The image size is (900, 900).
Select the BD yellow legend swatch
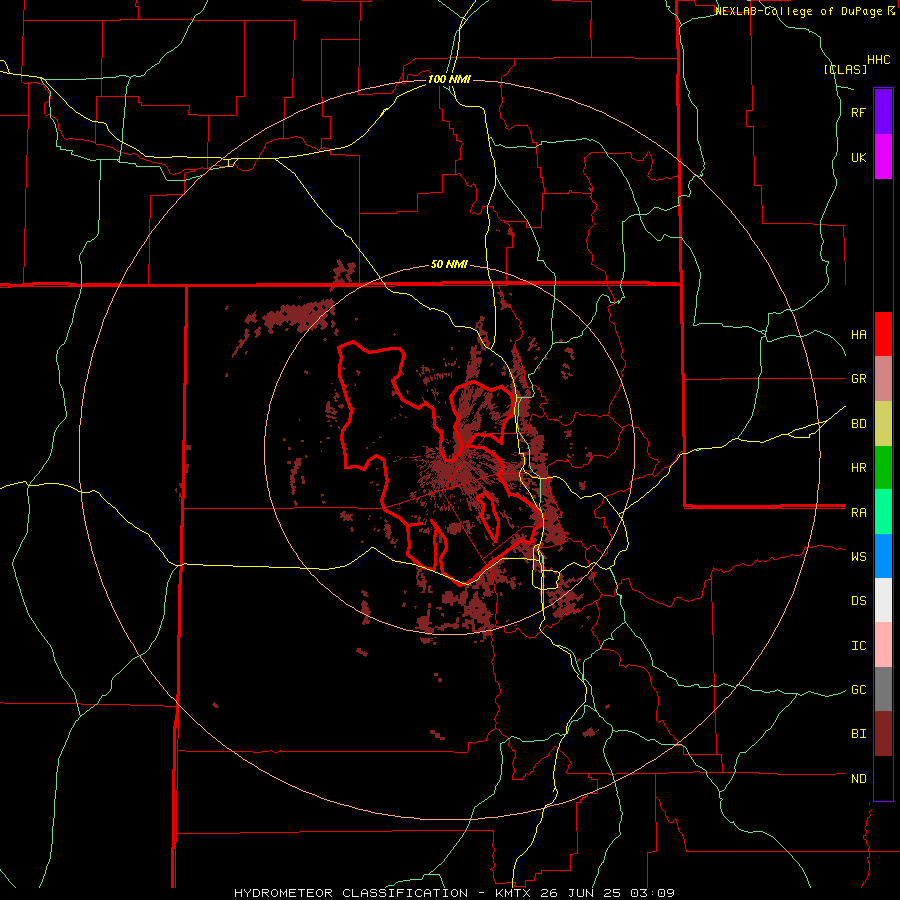[x=883, y=423]
